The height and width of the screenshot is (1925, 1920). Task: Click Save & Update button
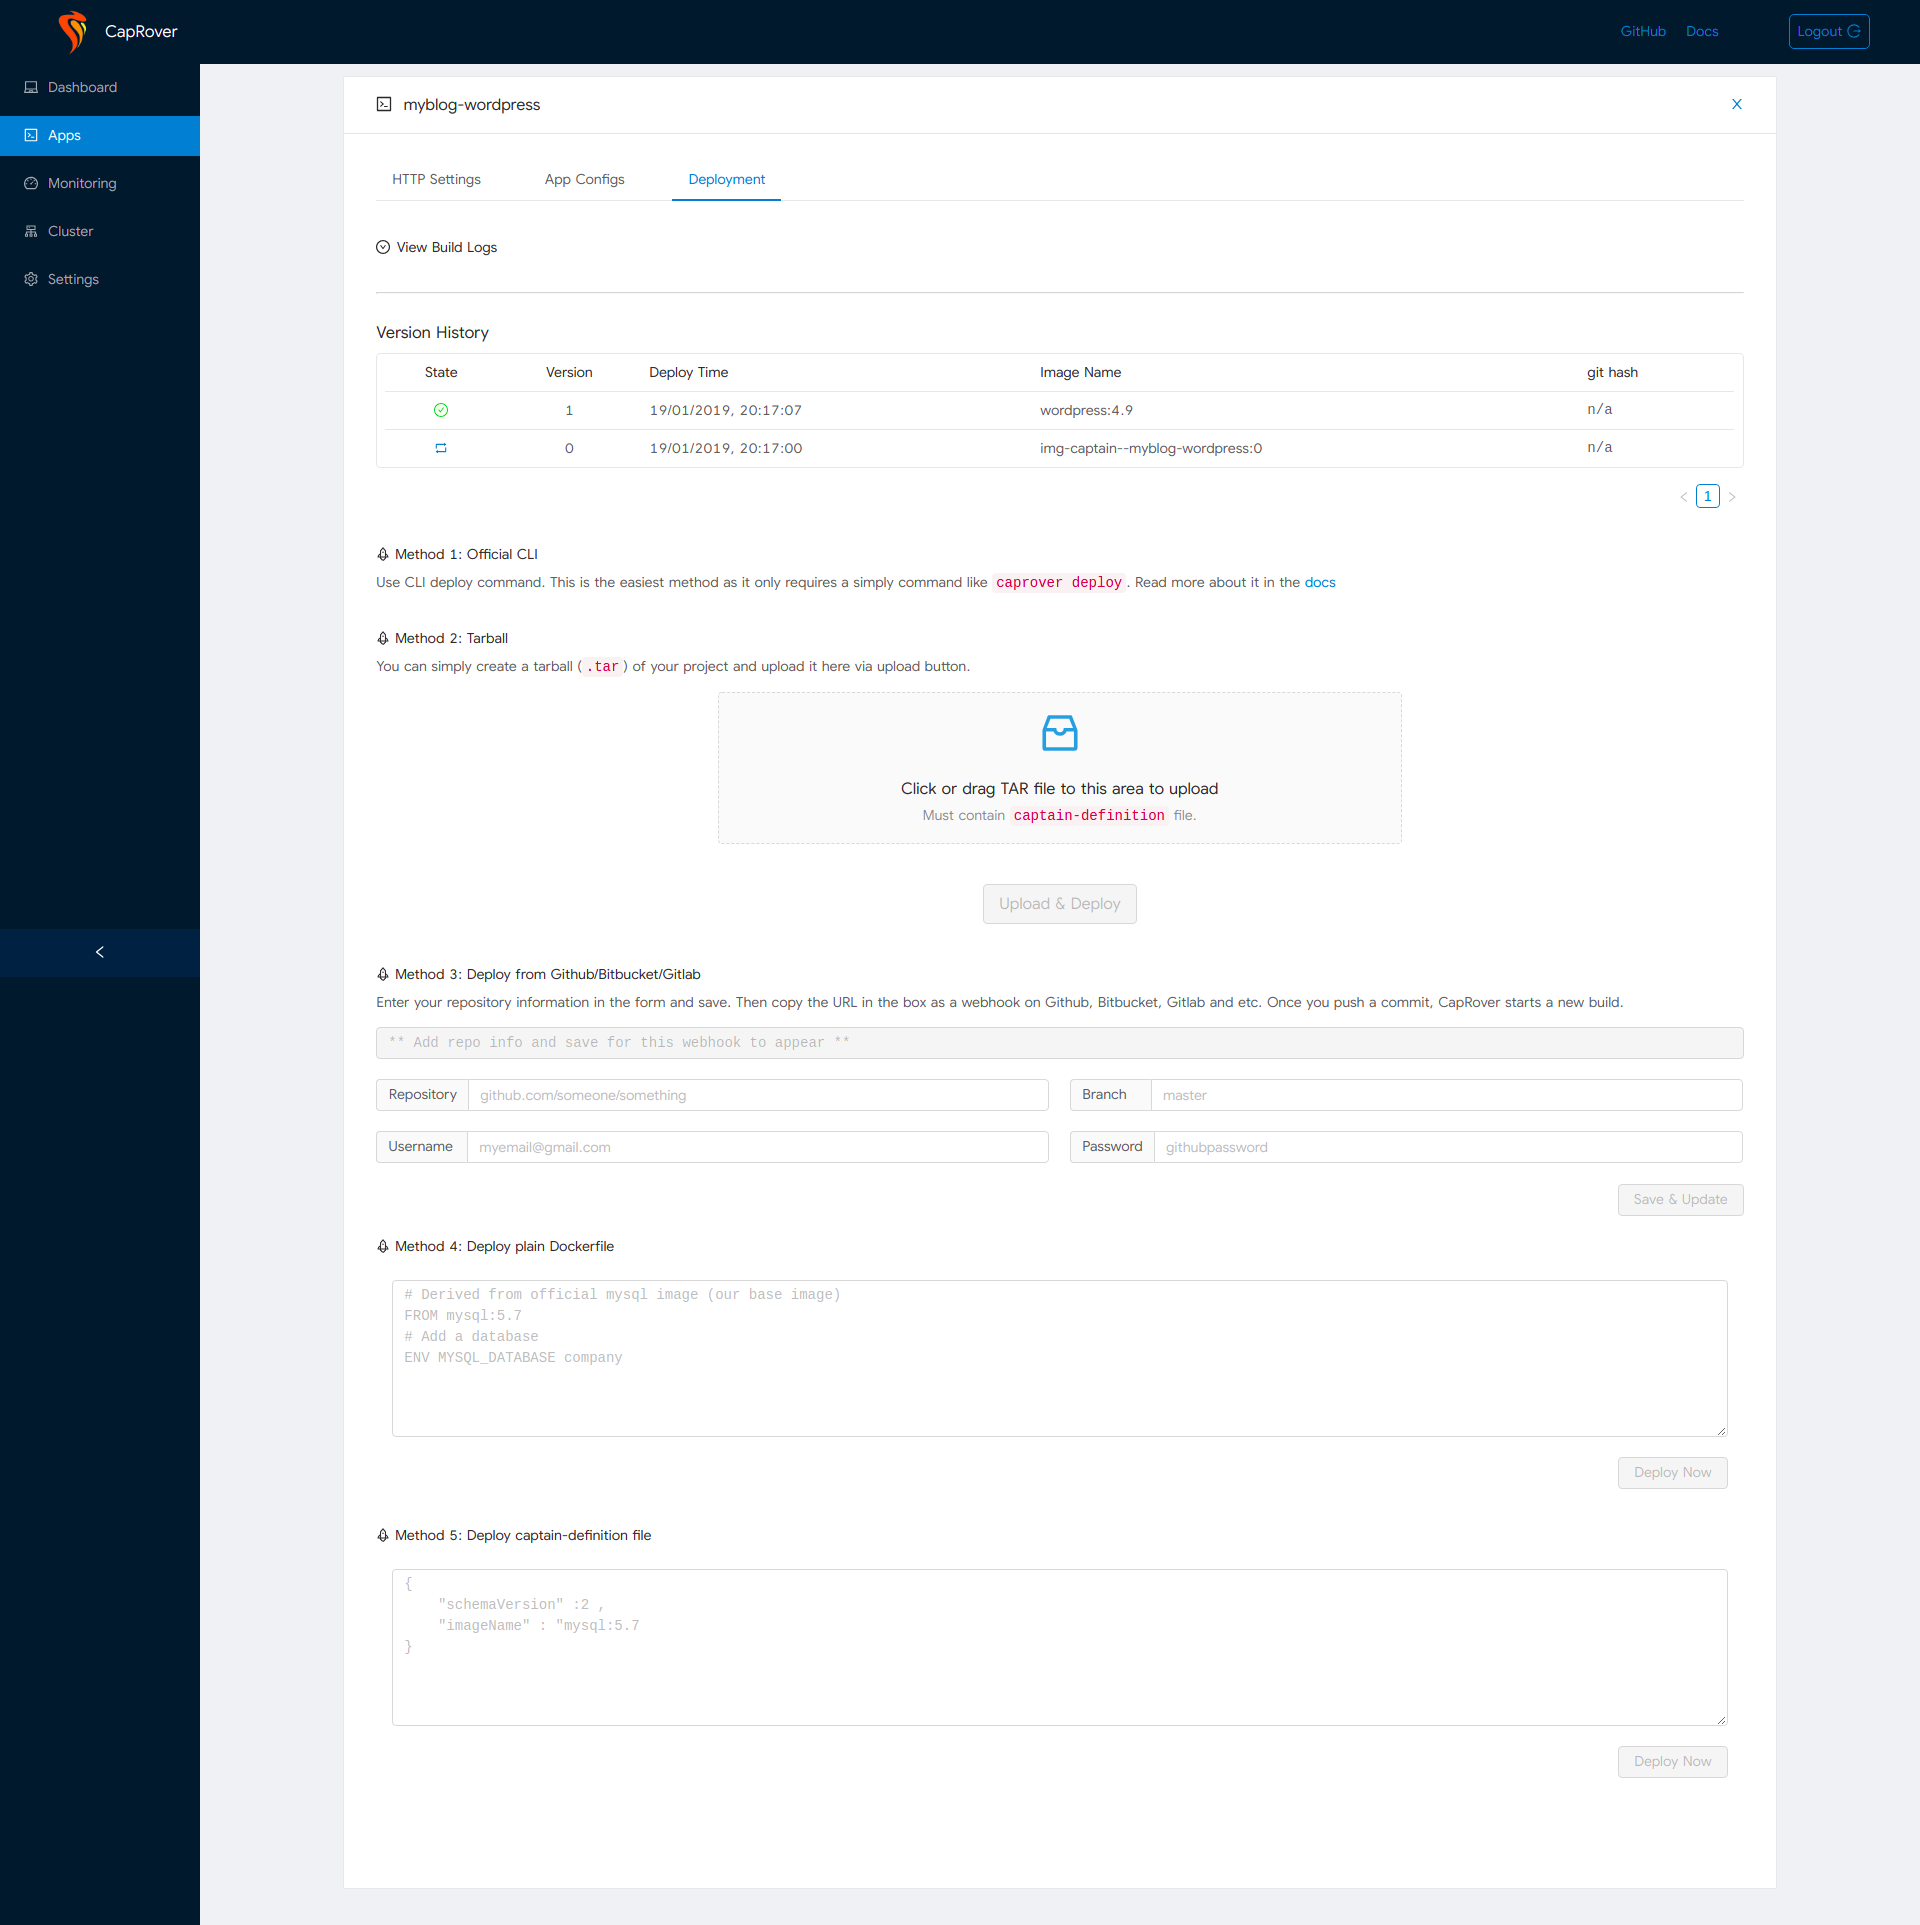[1679, 1199]
